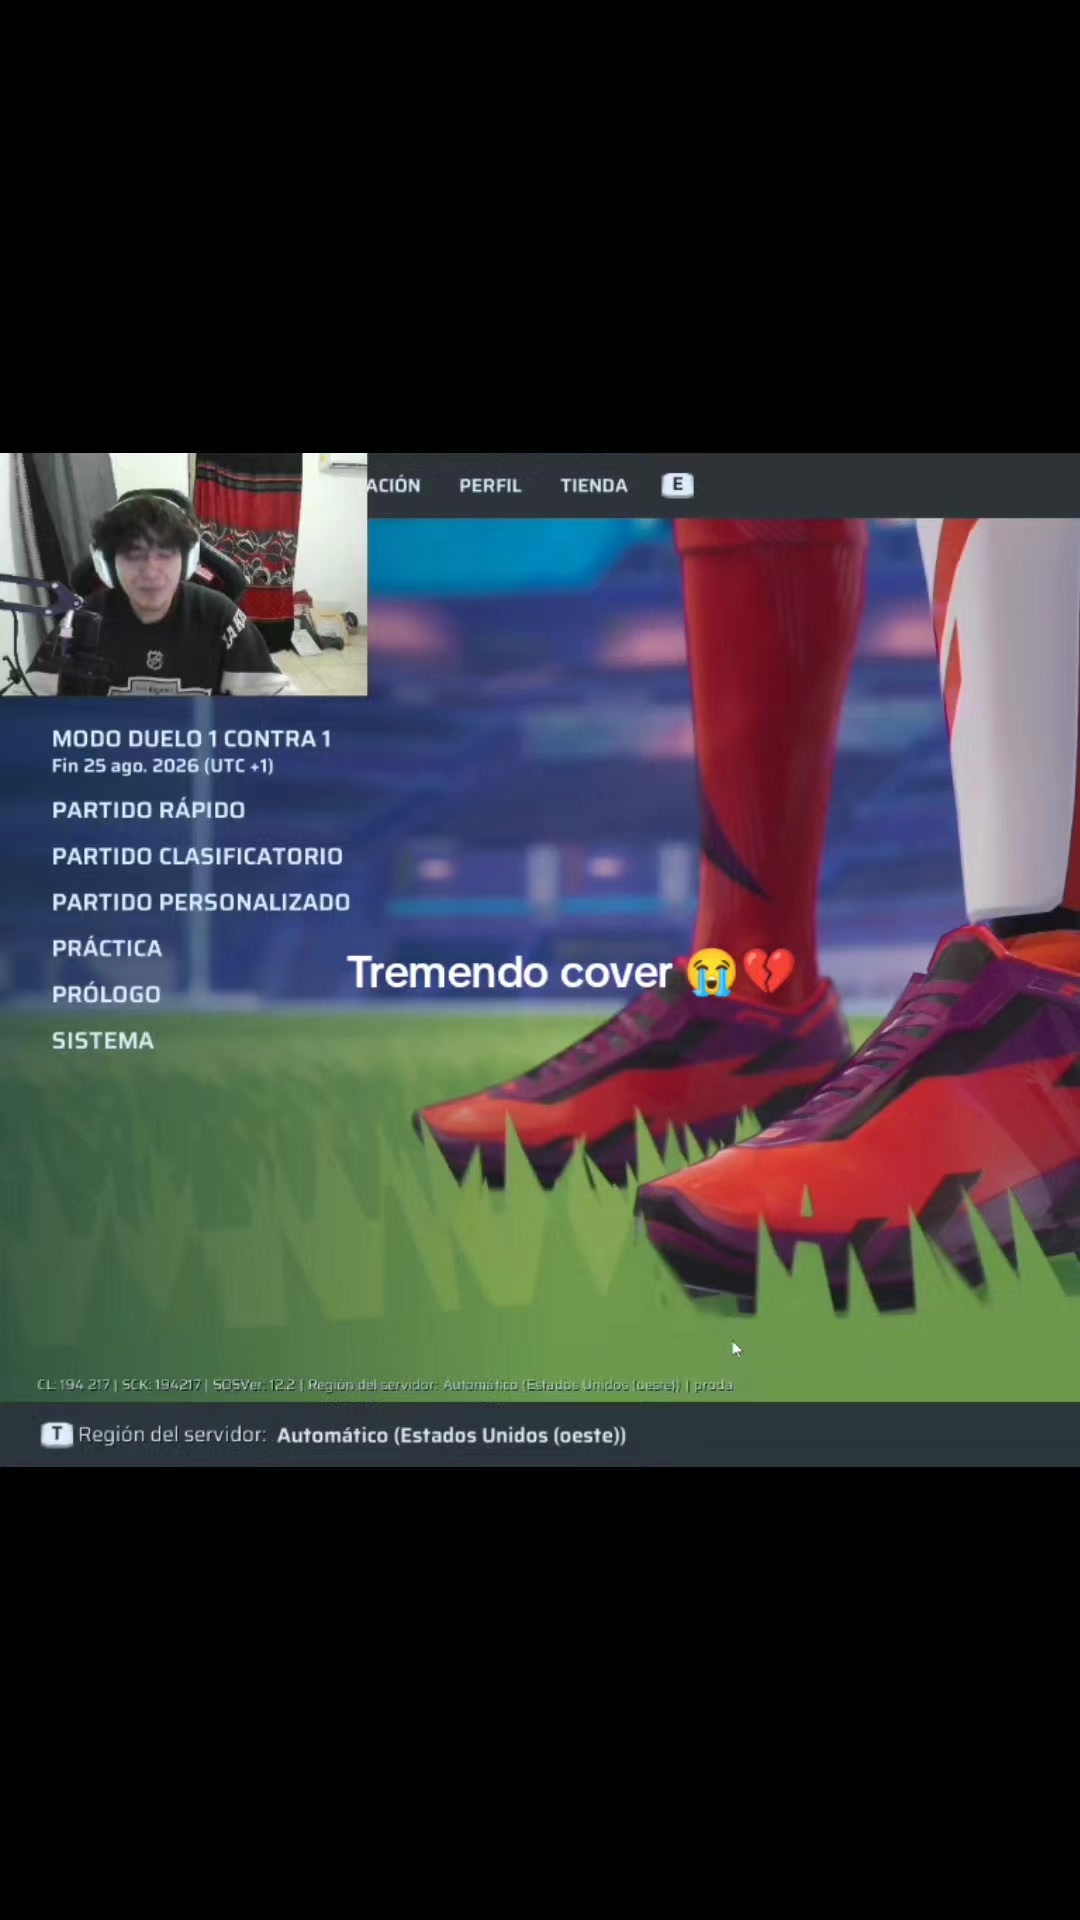The width and height of the screenshot is (1080, 1920).
Task: Click the 'Fin 25 ago. 2026 (UTC +1)' text
Action: 162,766
